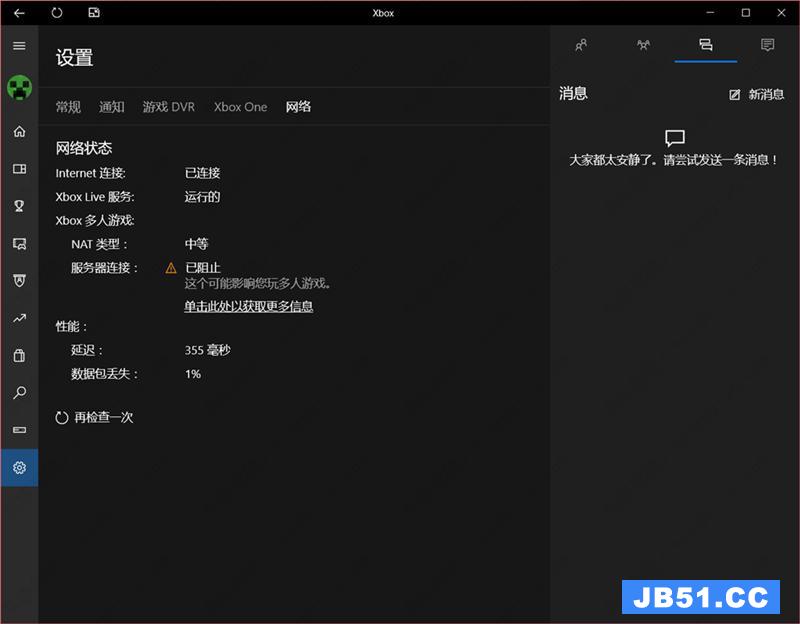Open the Store shopping bag icon

[x=19, y=356]
